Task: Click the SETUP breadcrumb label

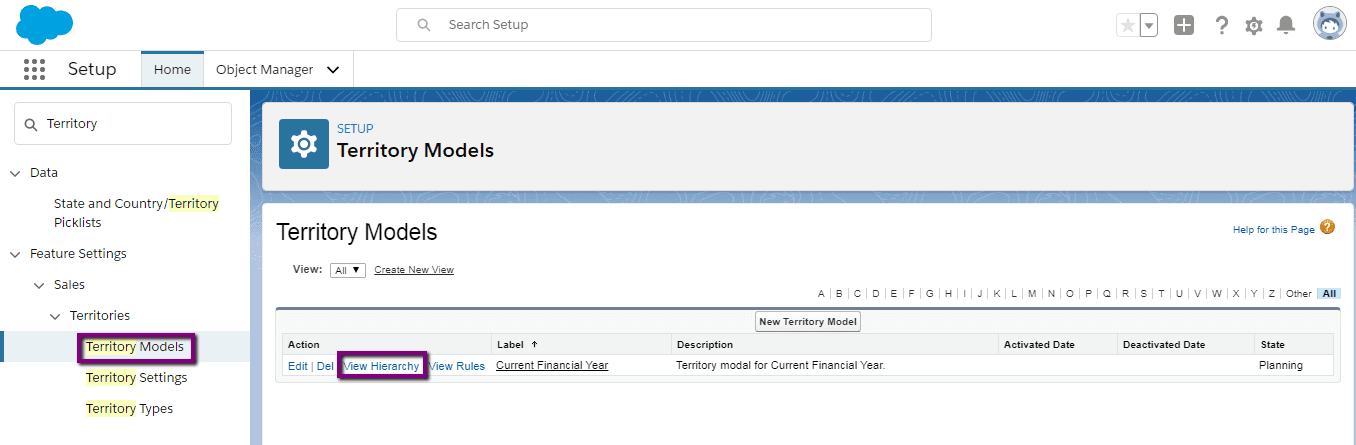Action: pyautogui.click(x=355, y=129)
